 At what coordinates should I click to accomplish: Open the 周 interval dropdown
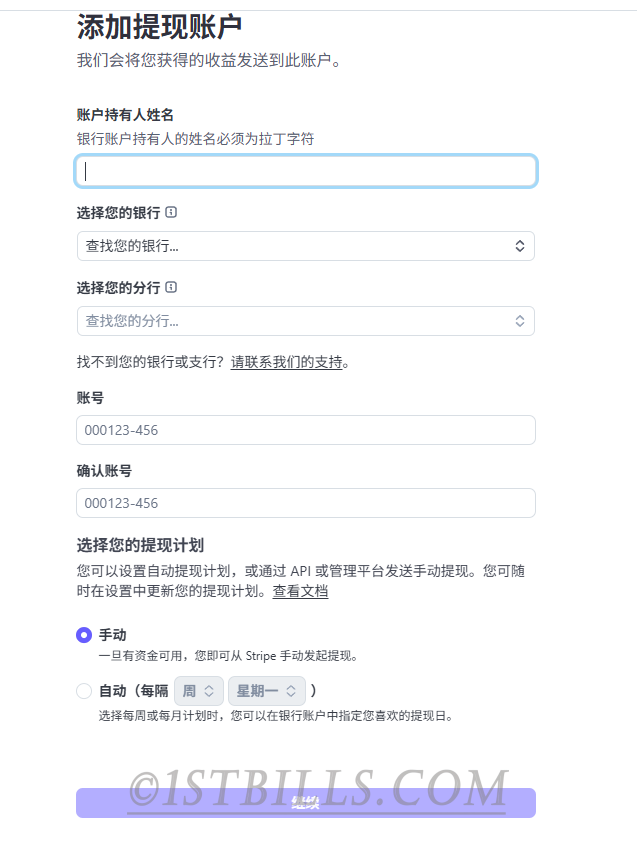click(x=198, y=691)
